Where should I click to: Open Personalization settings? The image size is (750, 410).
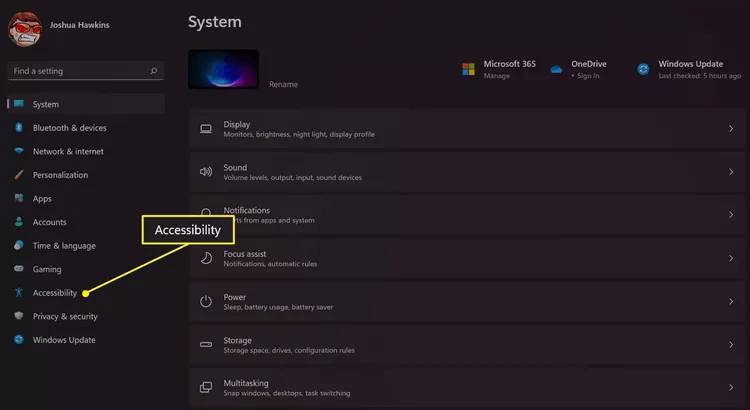coord(60,175)
